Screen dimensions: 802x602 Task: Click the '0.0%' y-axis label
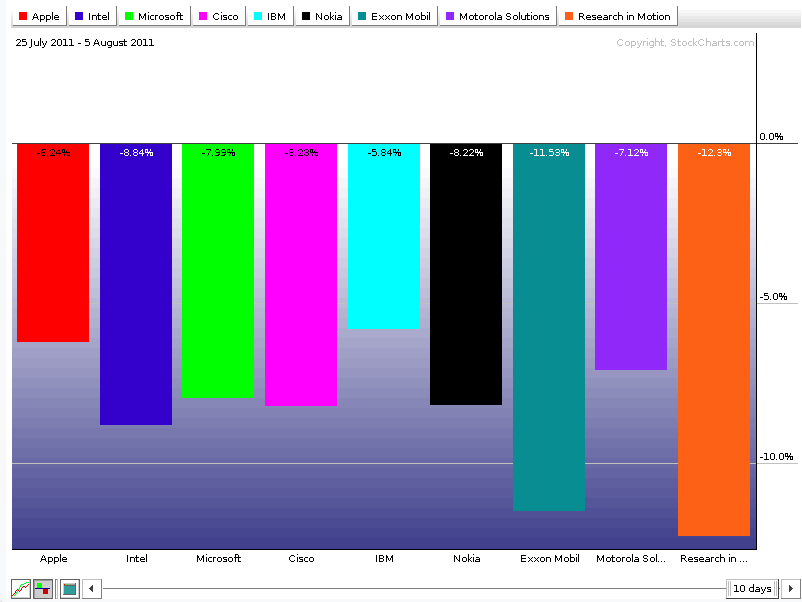pos(771,137)
